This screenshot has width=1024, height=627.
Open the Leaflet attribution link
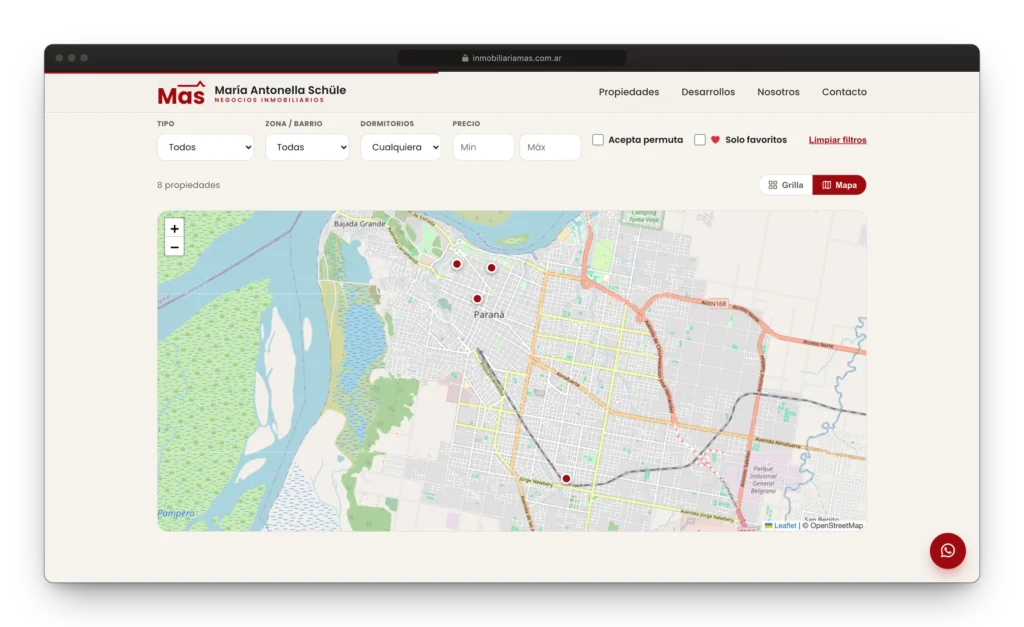pos(785,526)
